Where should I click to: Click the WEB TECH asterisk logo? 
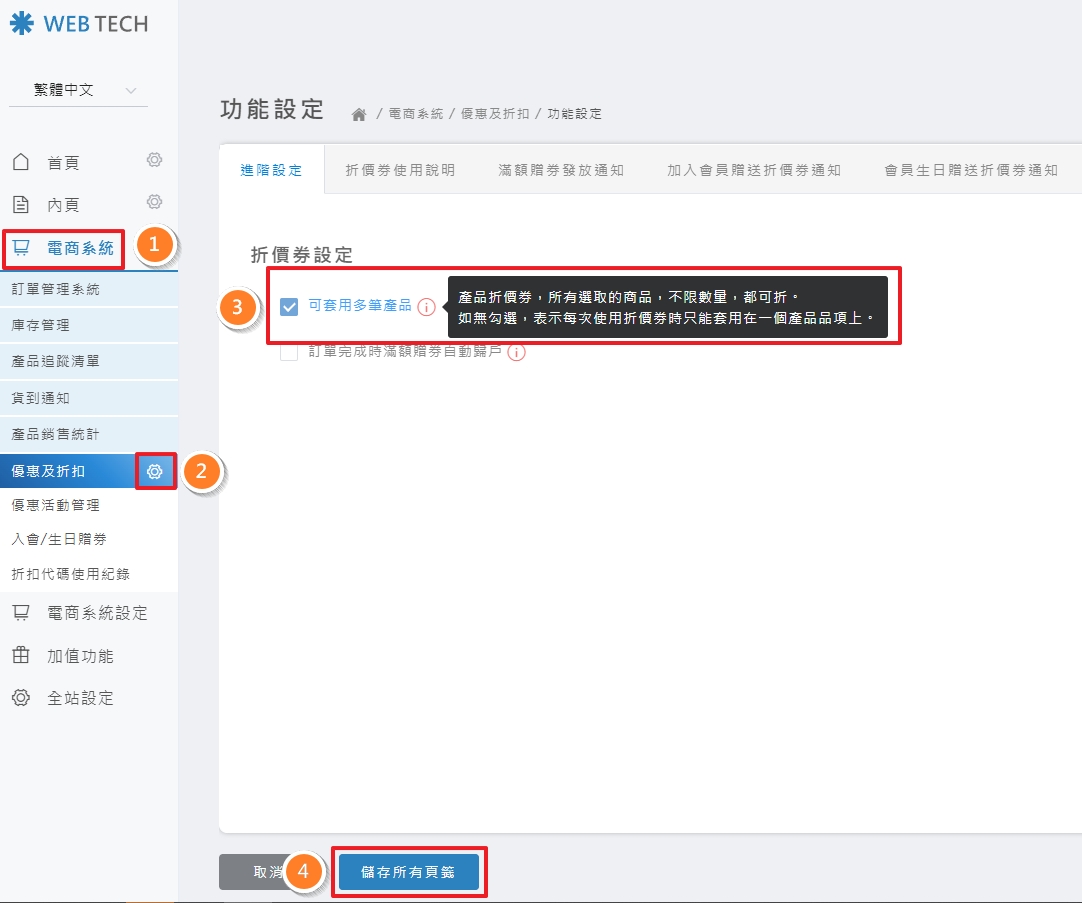point(22,22)
